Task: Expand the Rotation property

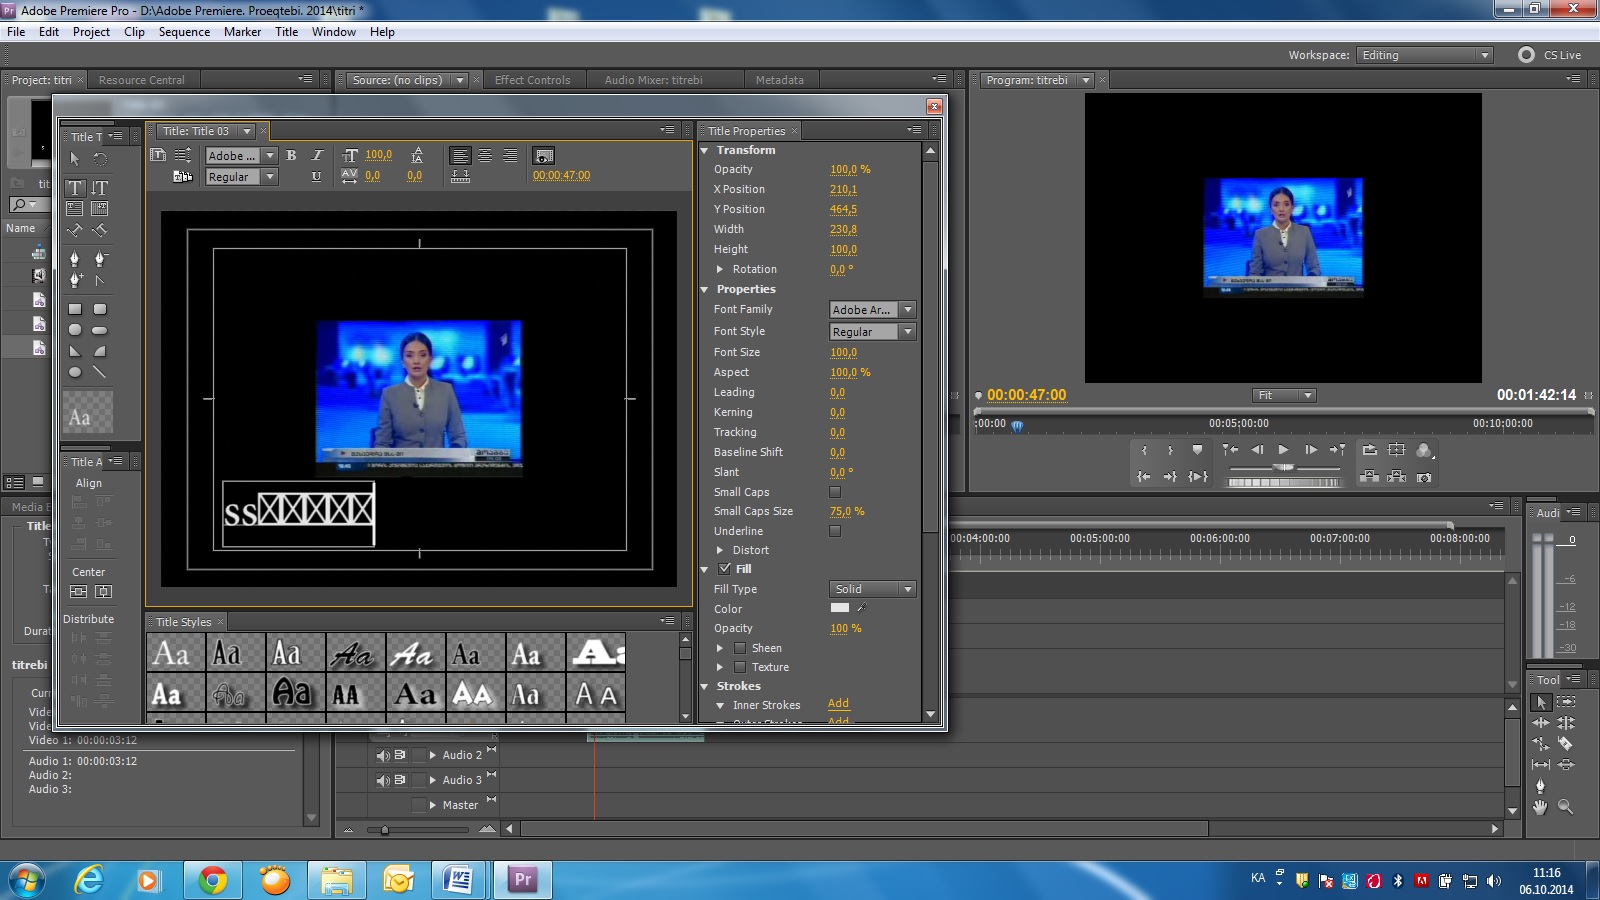Action: pyautogui.click(x=720, y=269)
